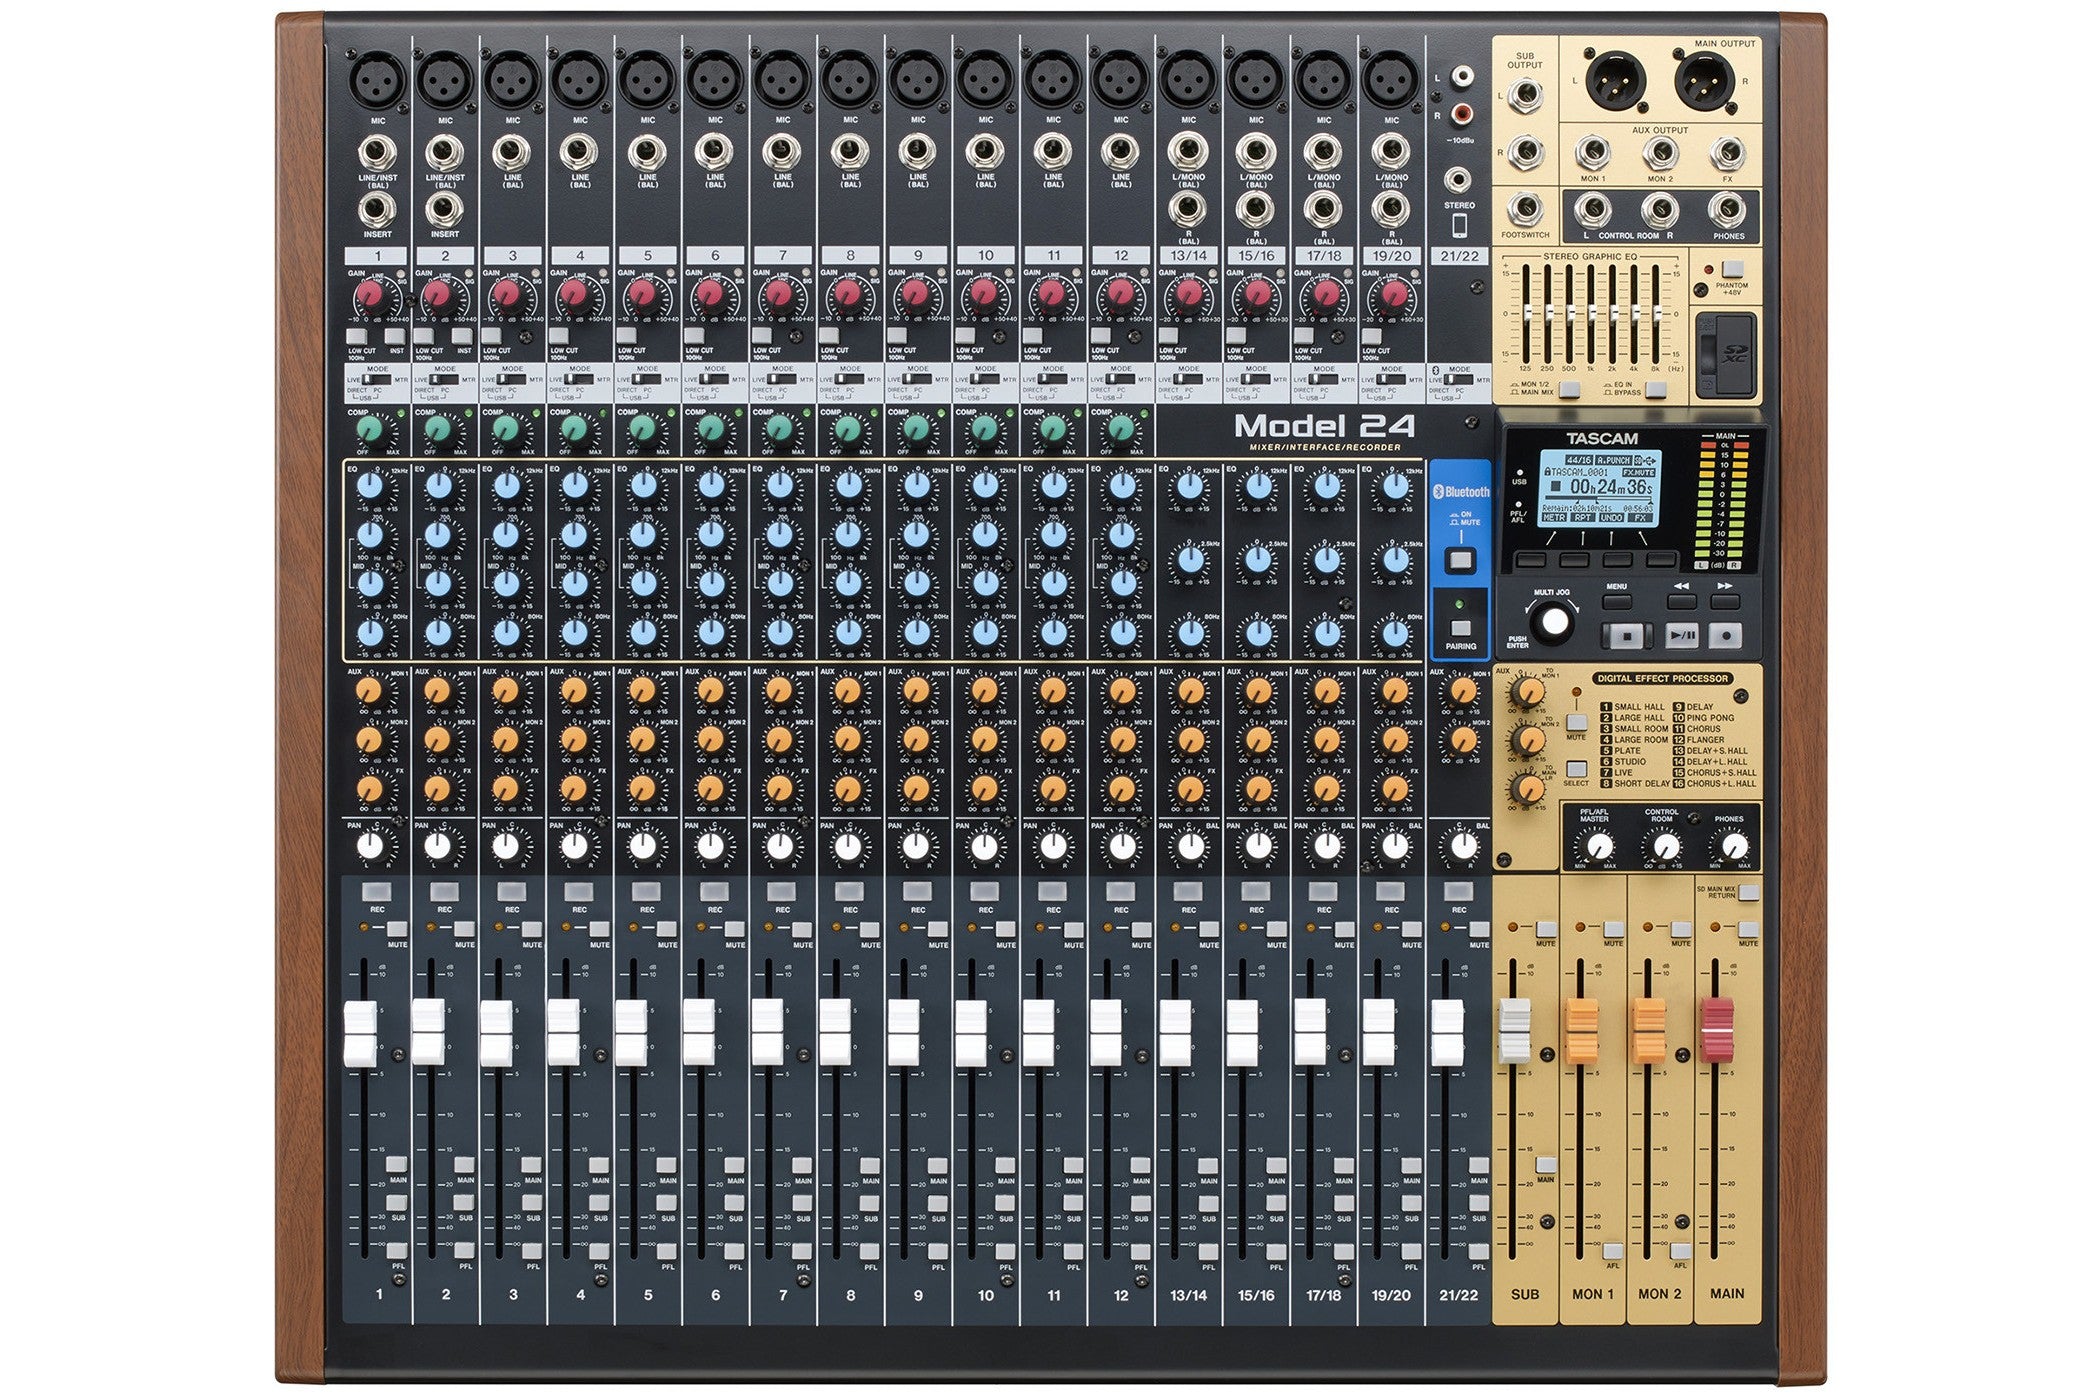Image resolution: width=2100 pixels, height=1400 pixels.
Task: Click the AUX OUTPUT FX jack
Action: pyautogui.click(x=1727, y=154)
